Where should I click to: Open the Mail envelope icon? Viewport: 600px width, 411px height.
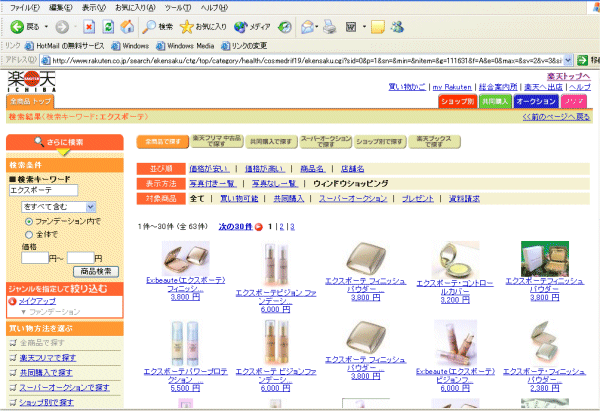tap(307, 27)
